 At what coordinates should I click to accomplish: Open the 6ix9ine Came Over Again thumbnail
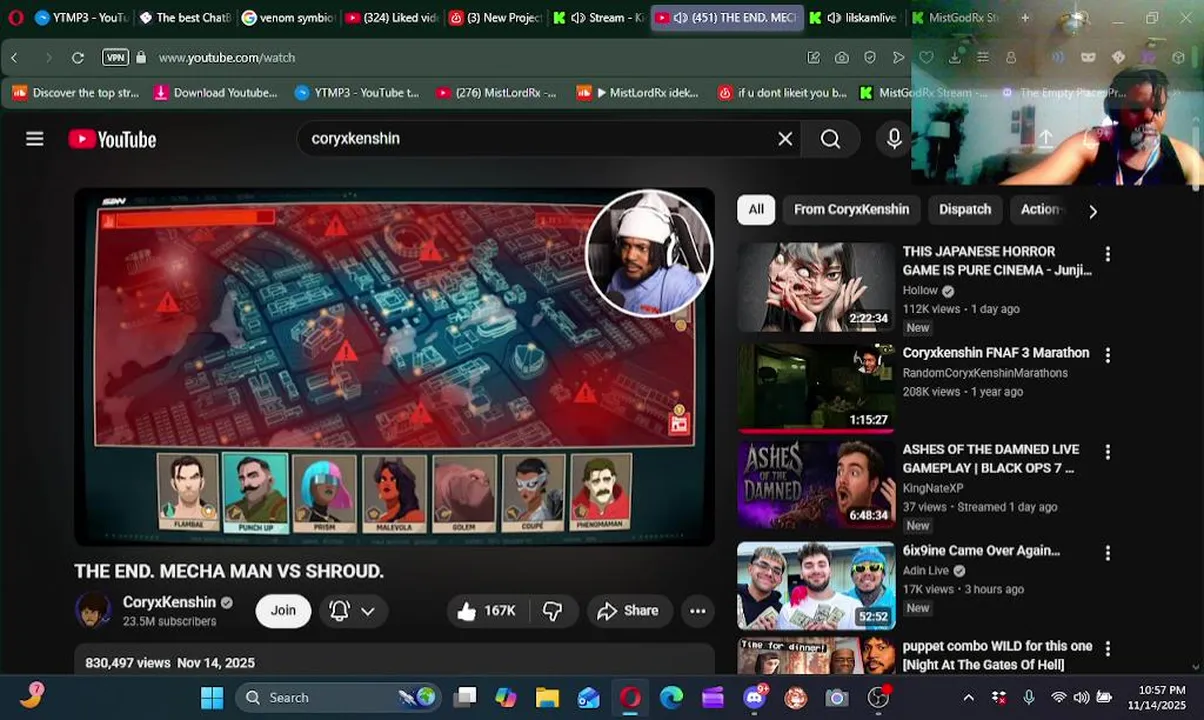tap(816, 586)
